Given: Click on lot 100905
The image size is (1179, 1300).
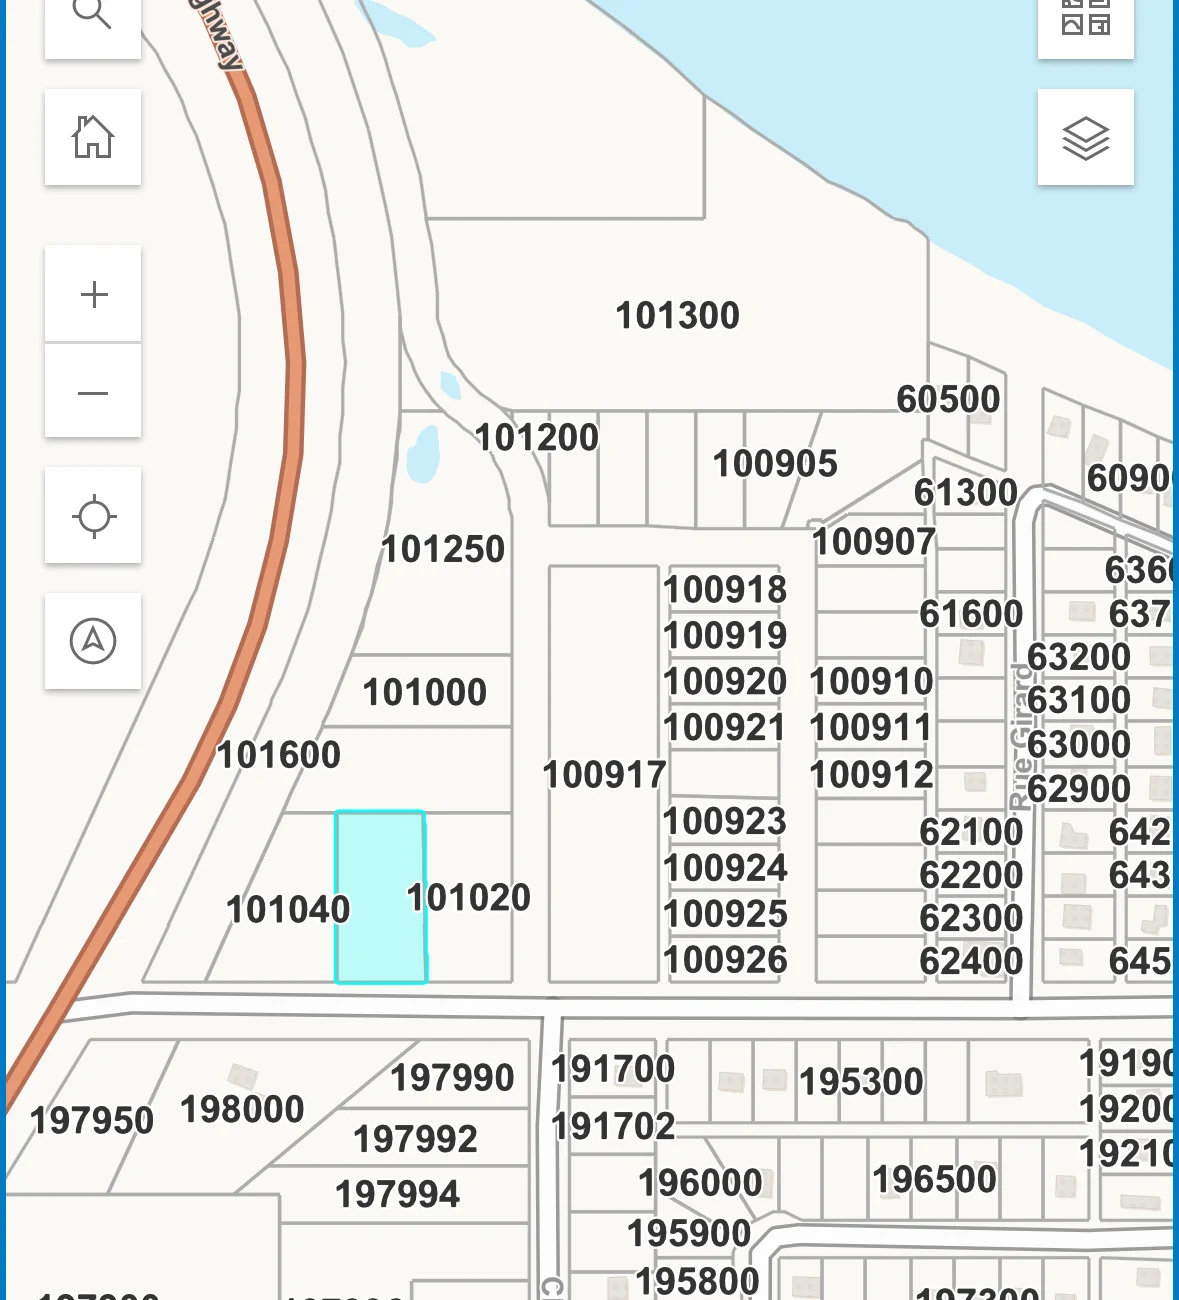Looking at the screenshot, I should (x=775, y=464).
